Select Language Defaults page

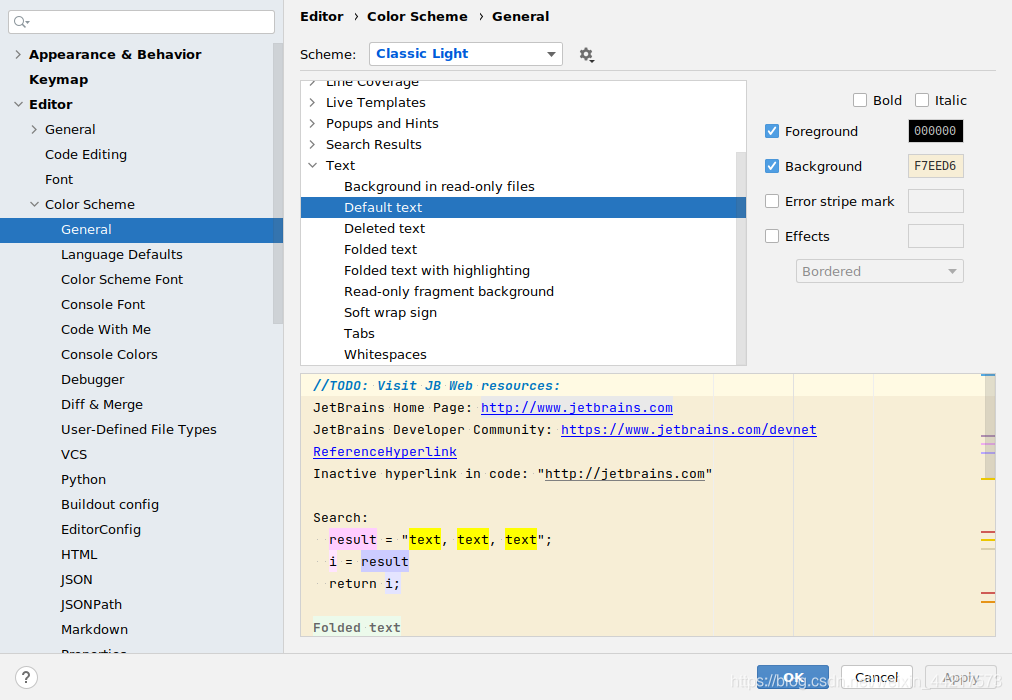tap(121, 254)
